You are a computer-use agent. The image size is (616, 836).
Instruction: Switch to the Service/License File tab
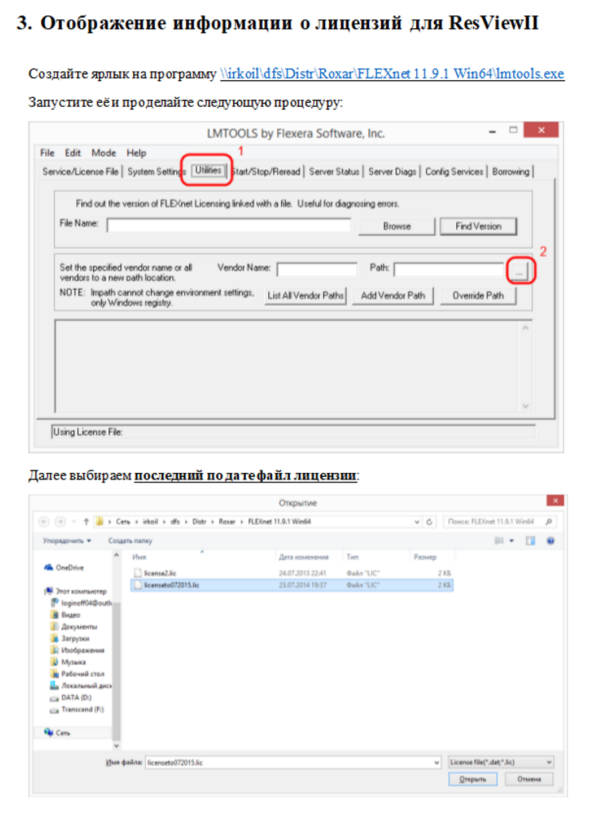pyautogui.click(x=81, y=172)
